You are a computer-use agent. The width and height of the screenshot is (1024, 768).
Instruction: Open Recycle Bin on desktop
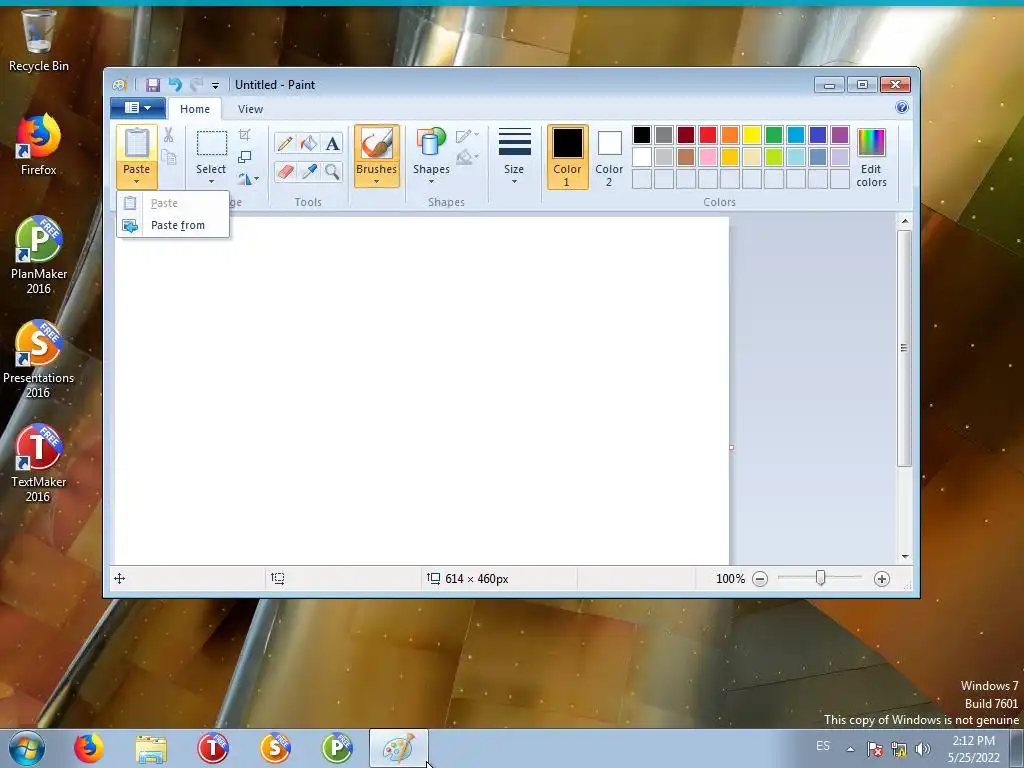click(x=39, y=40)
